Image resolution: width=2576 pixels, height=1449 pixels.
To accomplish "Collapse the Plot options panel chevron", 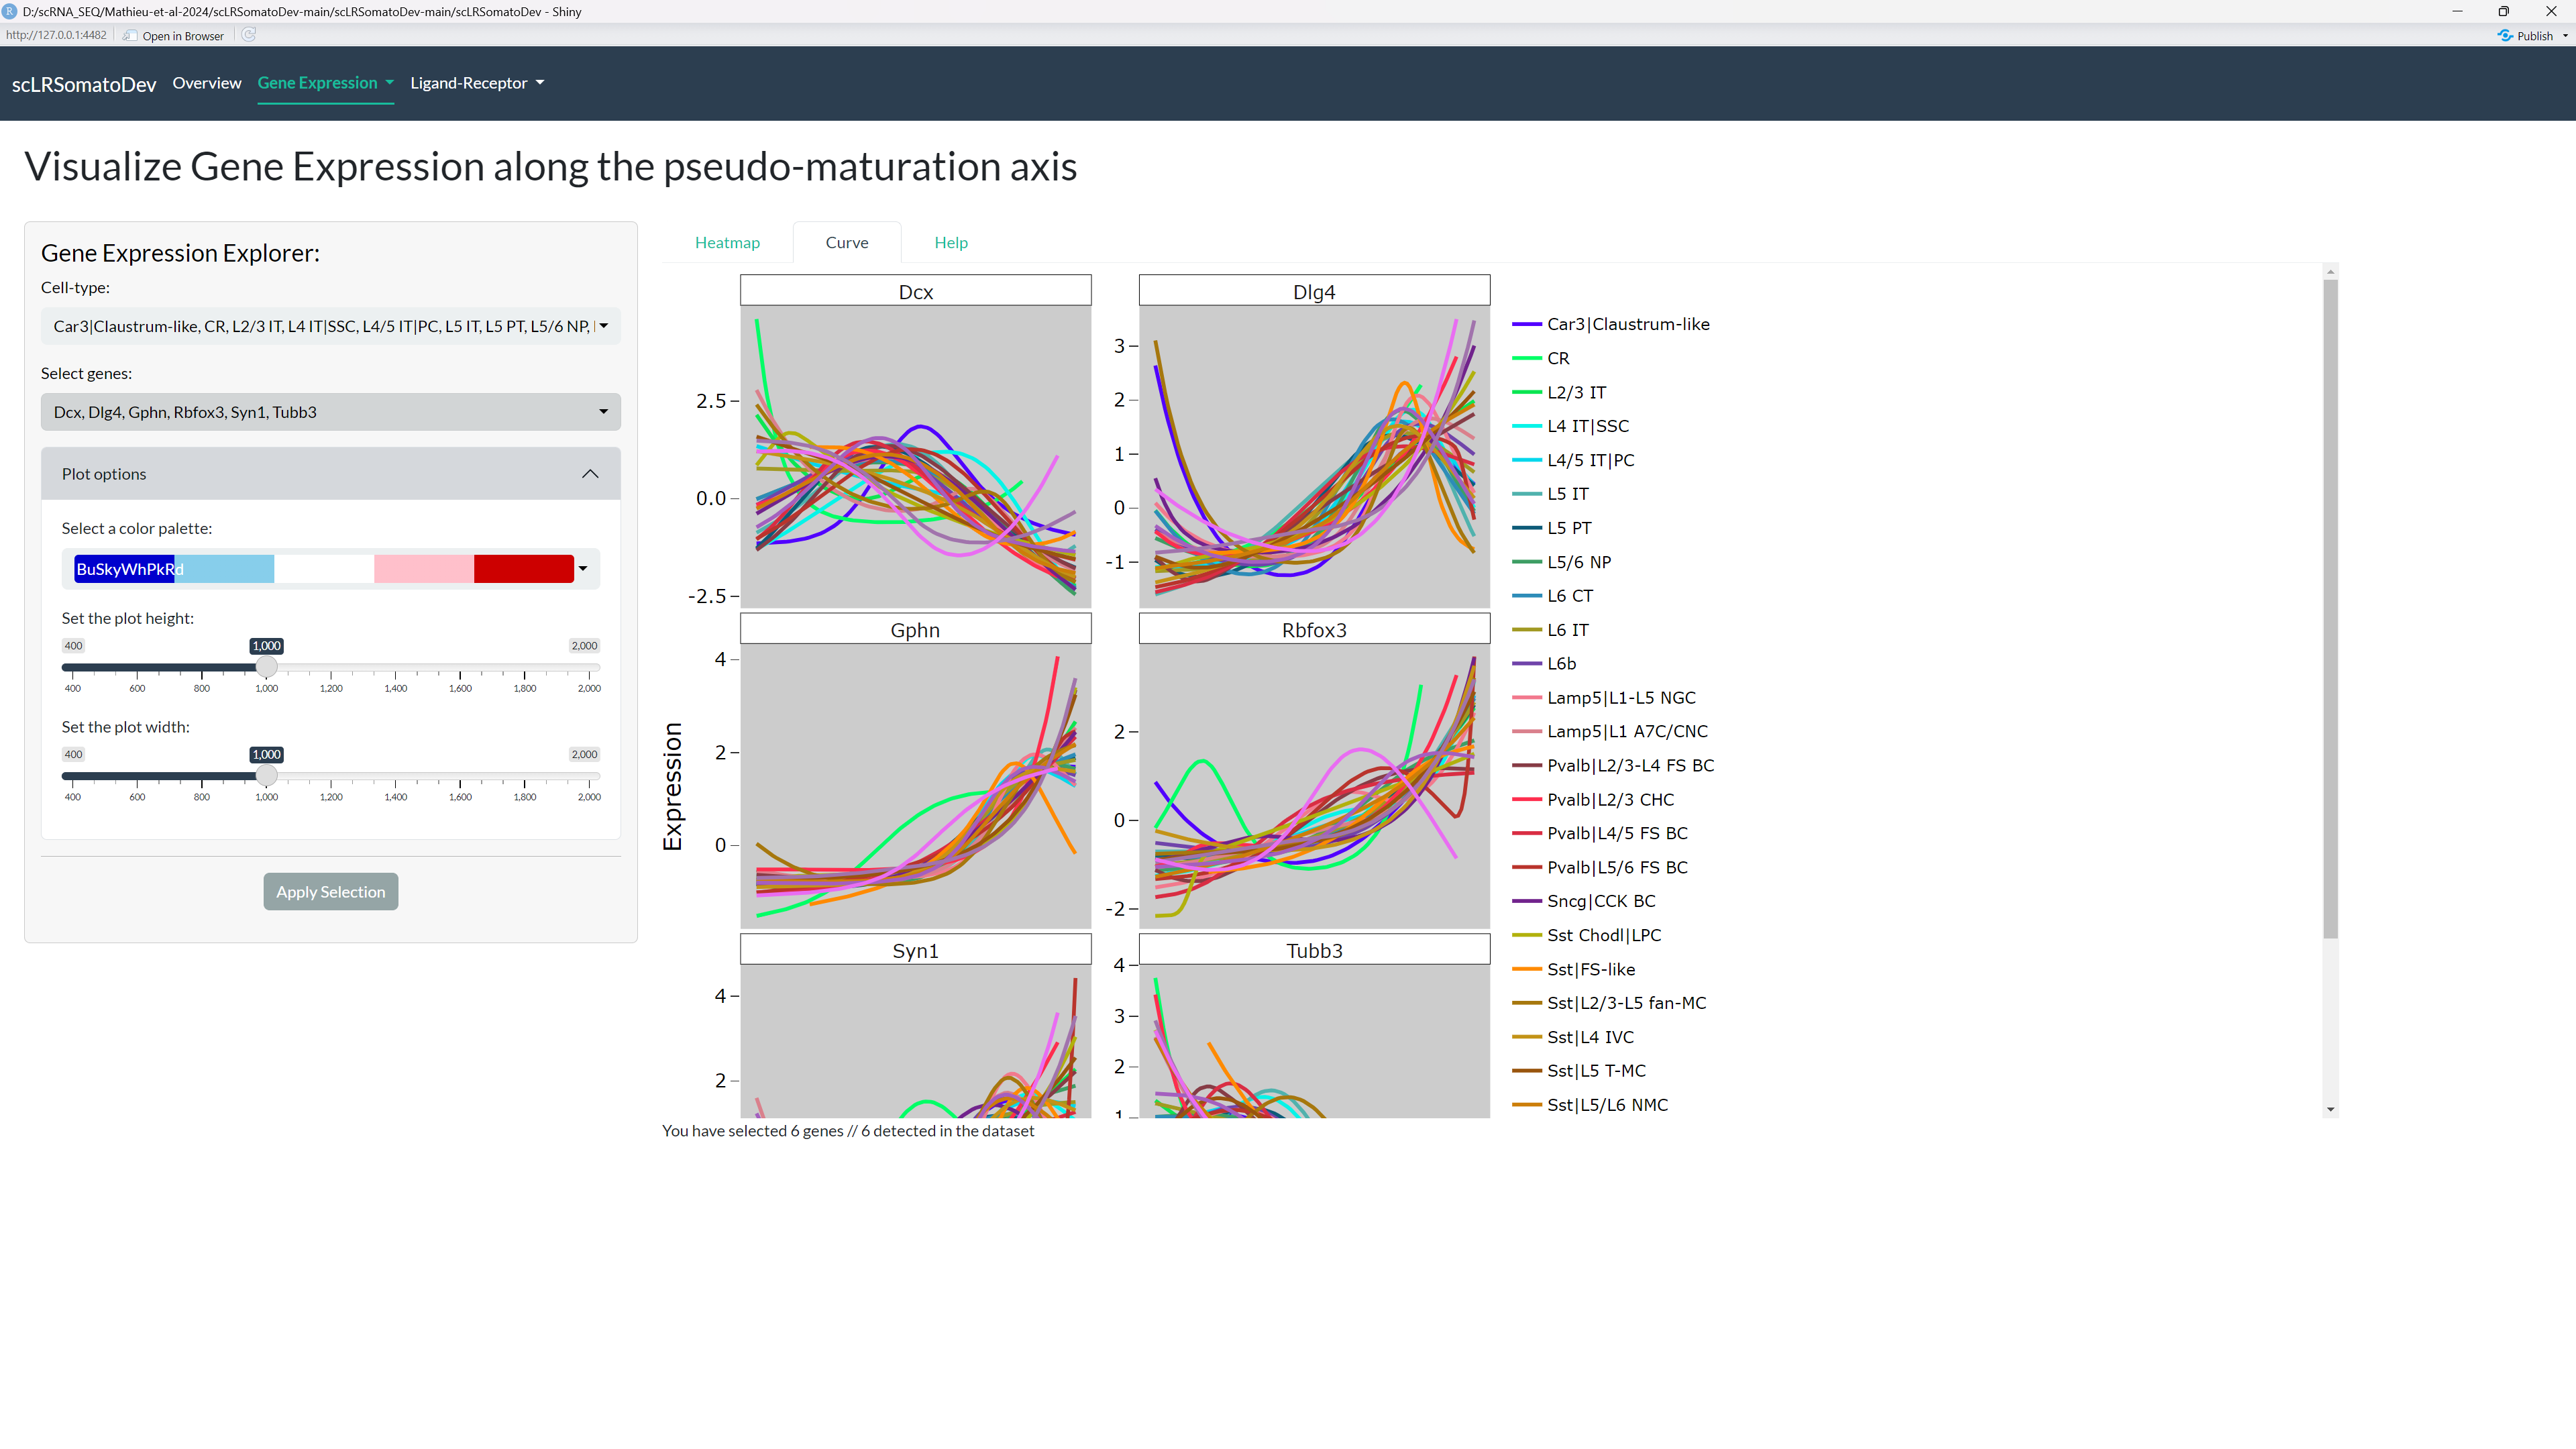I will tap(590, 474).
